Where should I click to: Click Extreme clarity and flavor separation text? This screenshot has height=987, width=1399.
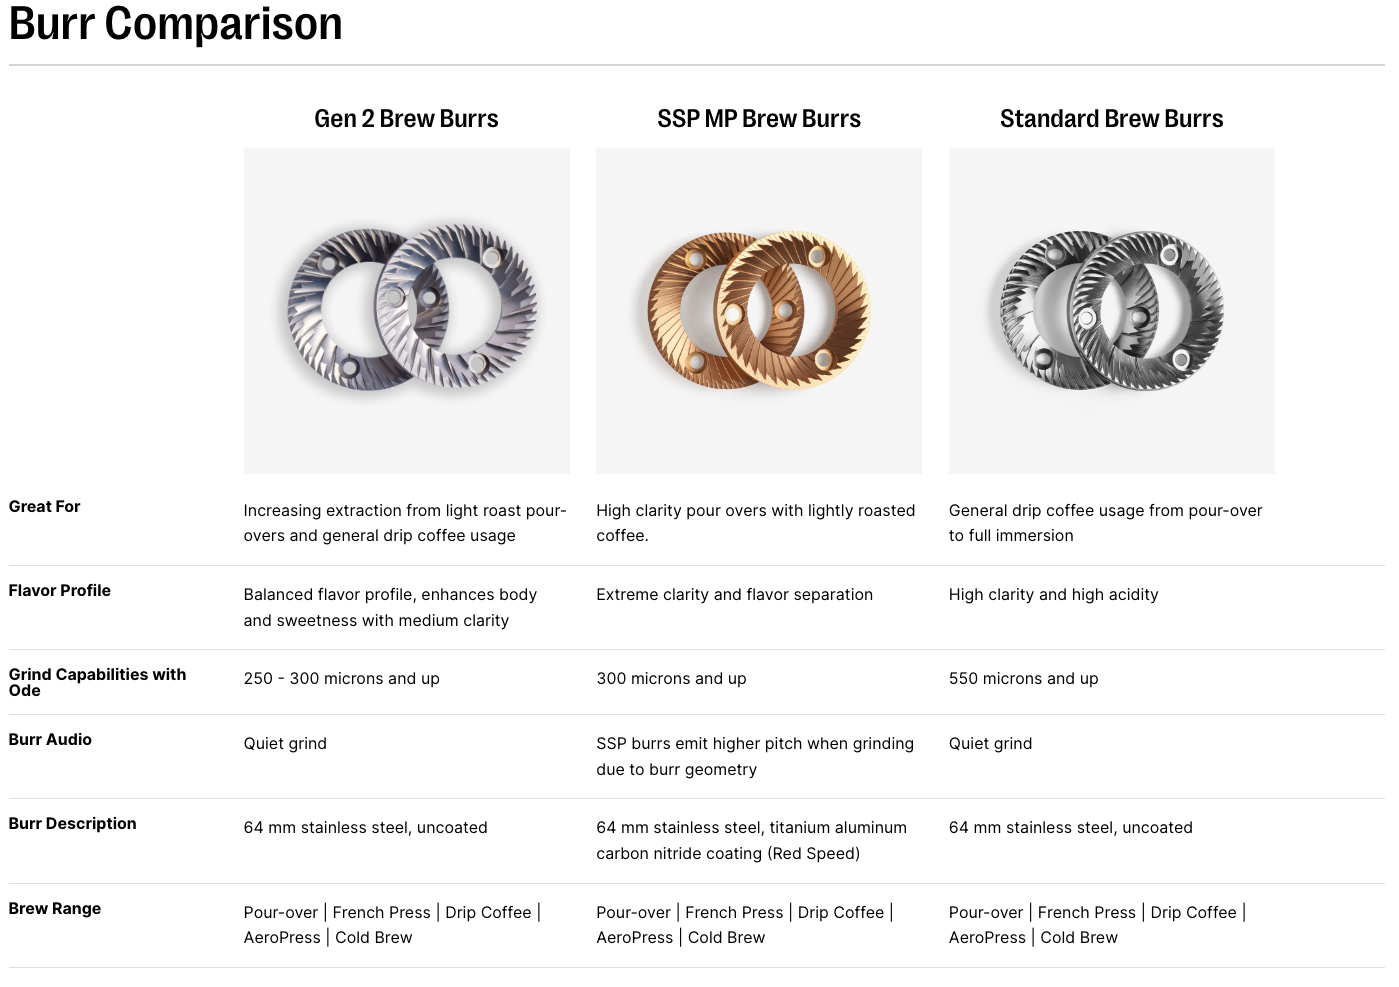pos(734,595)
